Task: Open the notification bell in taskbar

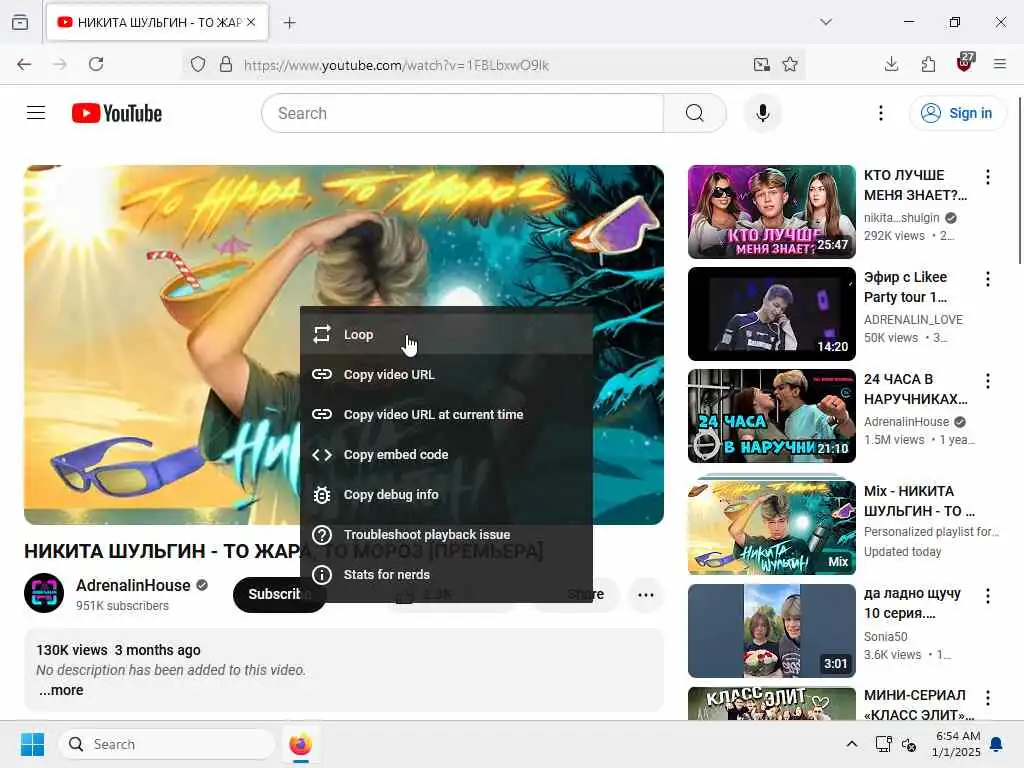Action: 997,744
